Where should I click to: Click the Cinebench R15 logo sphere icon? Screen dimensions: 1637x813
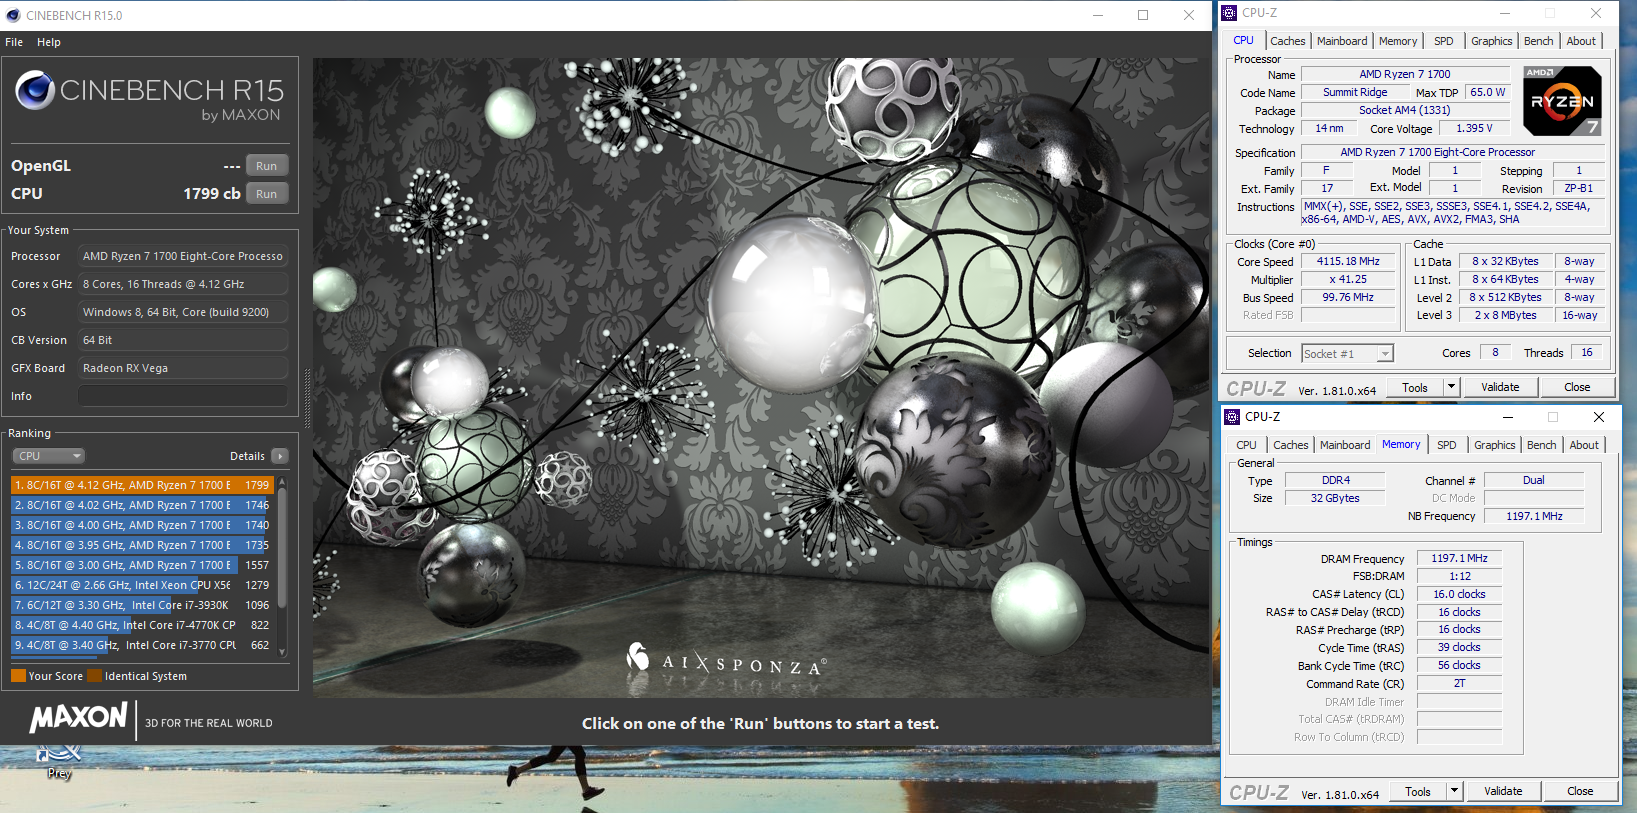[x=35, y=90]
